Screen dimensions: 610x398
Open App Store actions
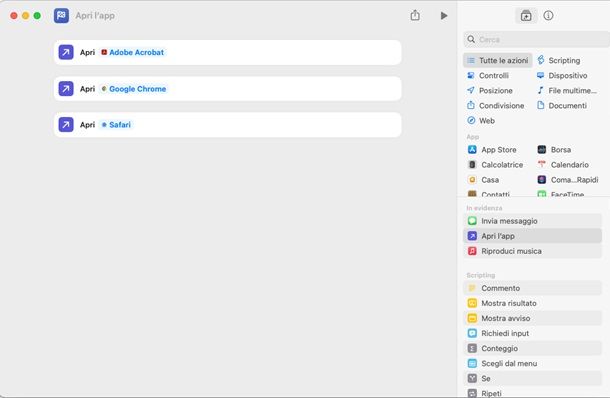click(492, 149)
